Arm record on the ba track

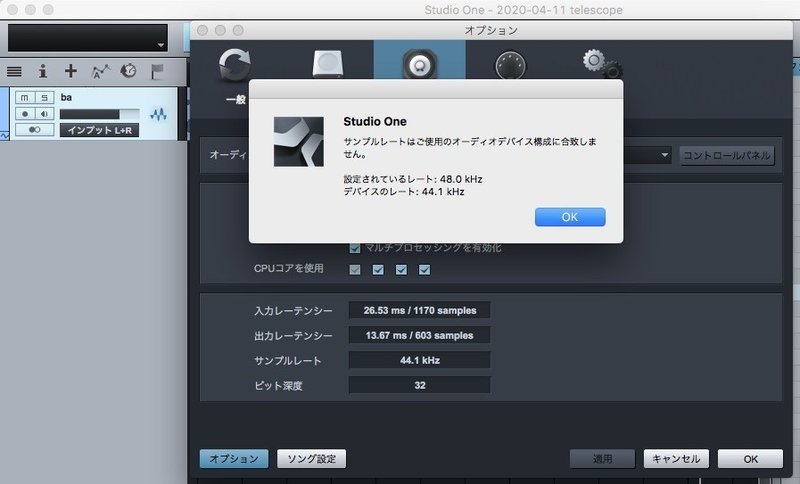pos(24,114)
